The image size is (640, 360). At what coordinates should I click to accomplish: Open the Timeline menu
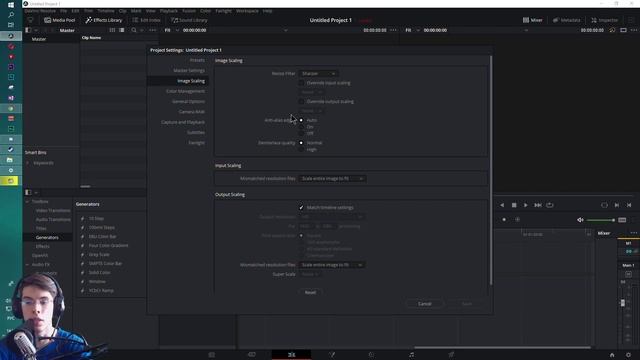[x=106, y=11]
